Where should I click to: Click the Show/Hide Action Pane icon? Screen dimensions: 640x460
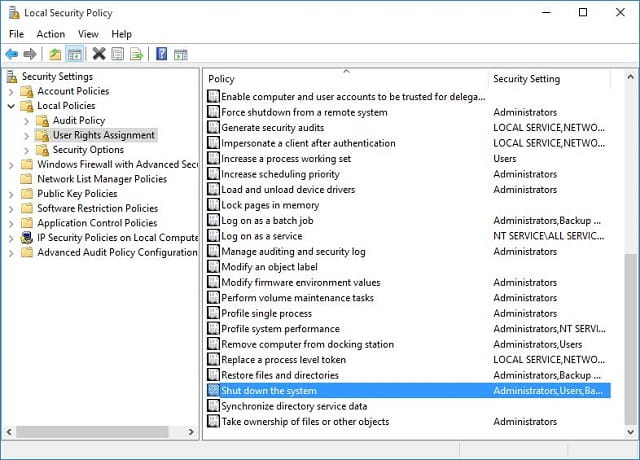pos(180,54)
